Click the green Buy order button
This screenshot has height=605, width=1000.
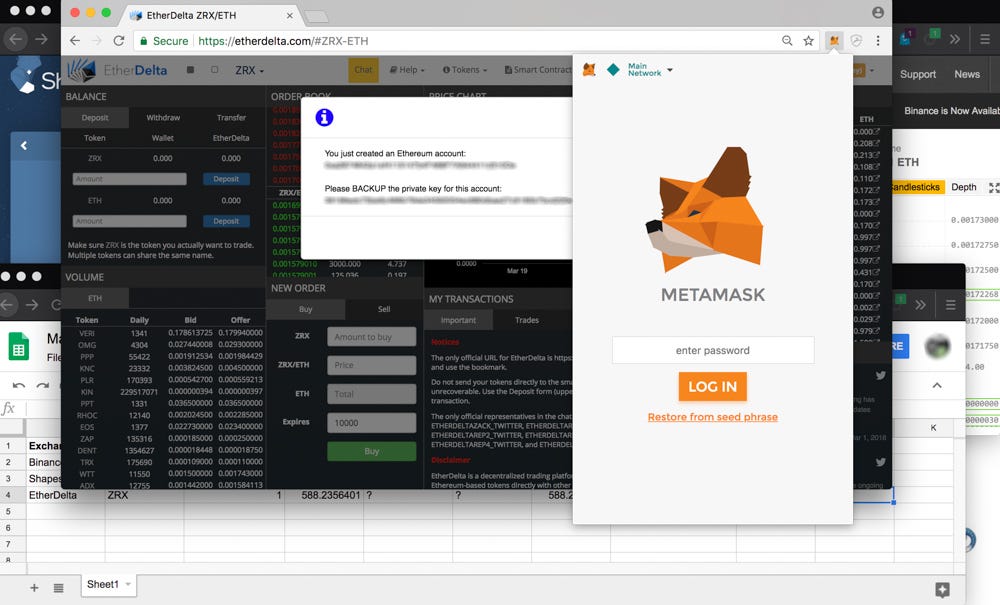(372, 451)
